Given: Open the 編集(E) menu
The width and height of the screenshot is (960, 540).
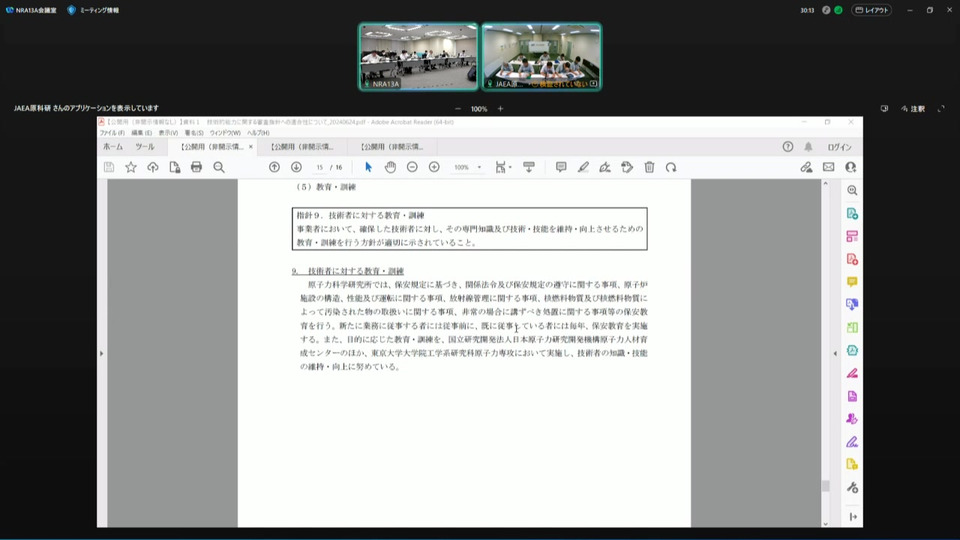Looking at the screenshot, I should point(141,133).
